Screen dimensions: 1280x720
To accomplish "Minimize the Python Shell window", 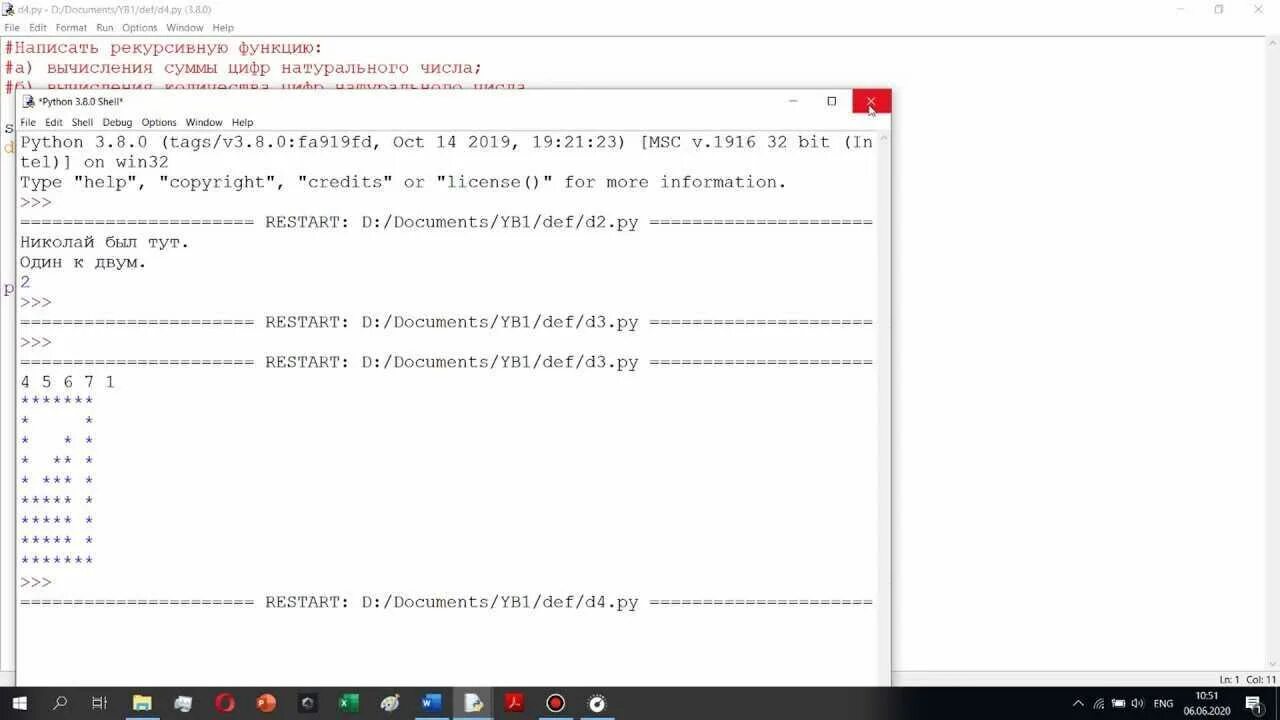I will 793,101.
